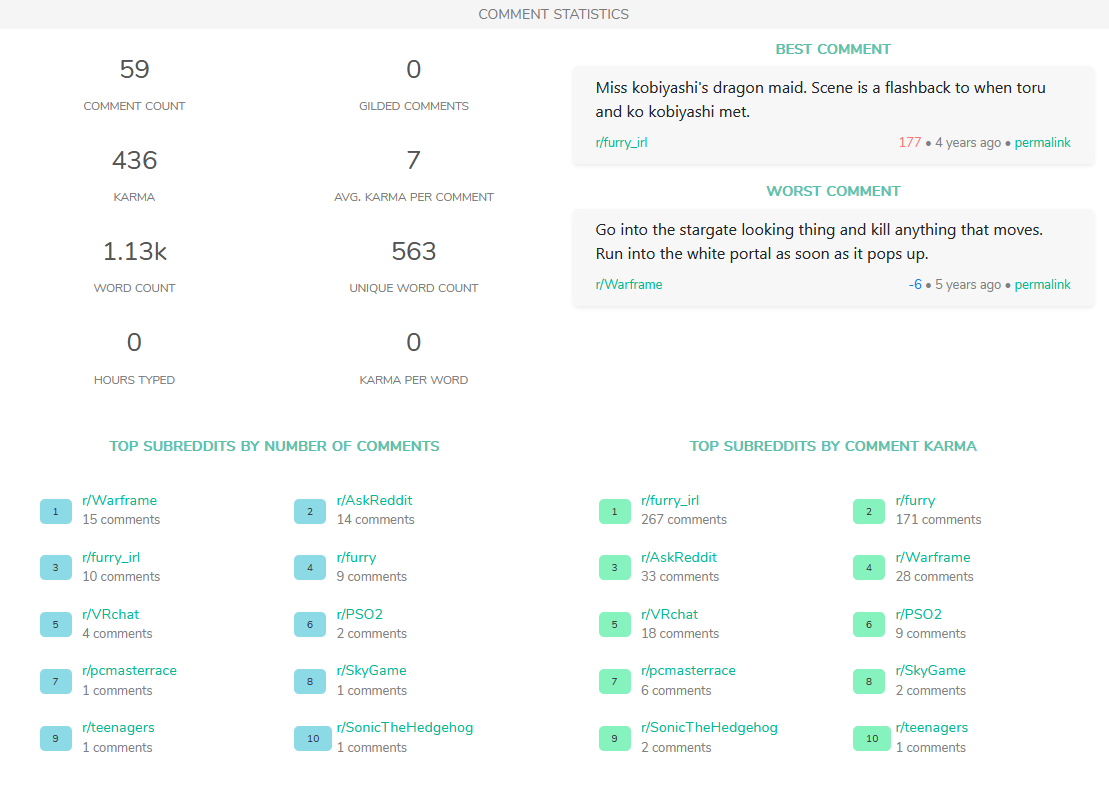Screen dimensions: 1109x794
Task: Open r/pcmasterrace with 1 comments
Action: pos(129,670)
